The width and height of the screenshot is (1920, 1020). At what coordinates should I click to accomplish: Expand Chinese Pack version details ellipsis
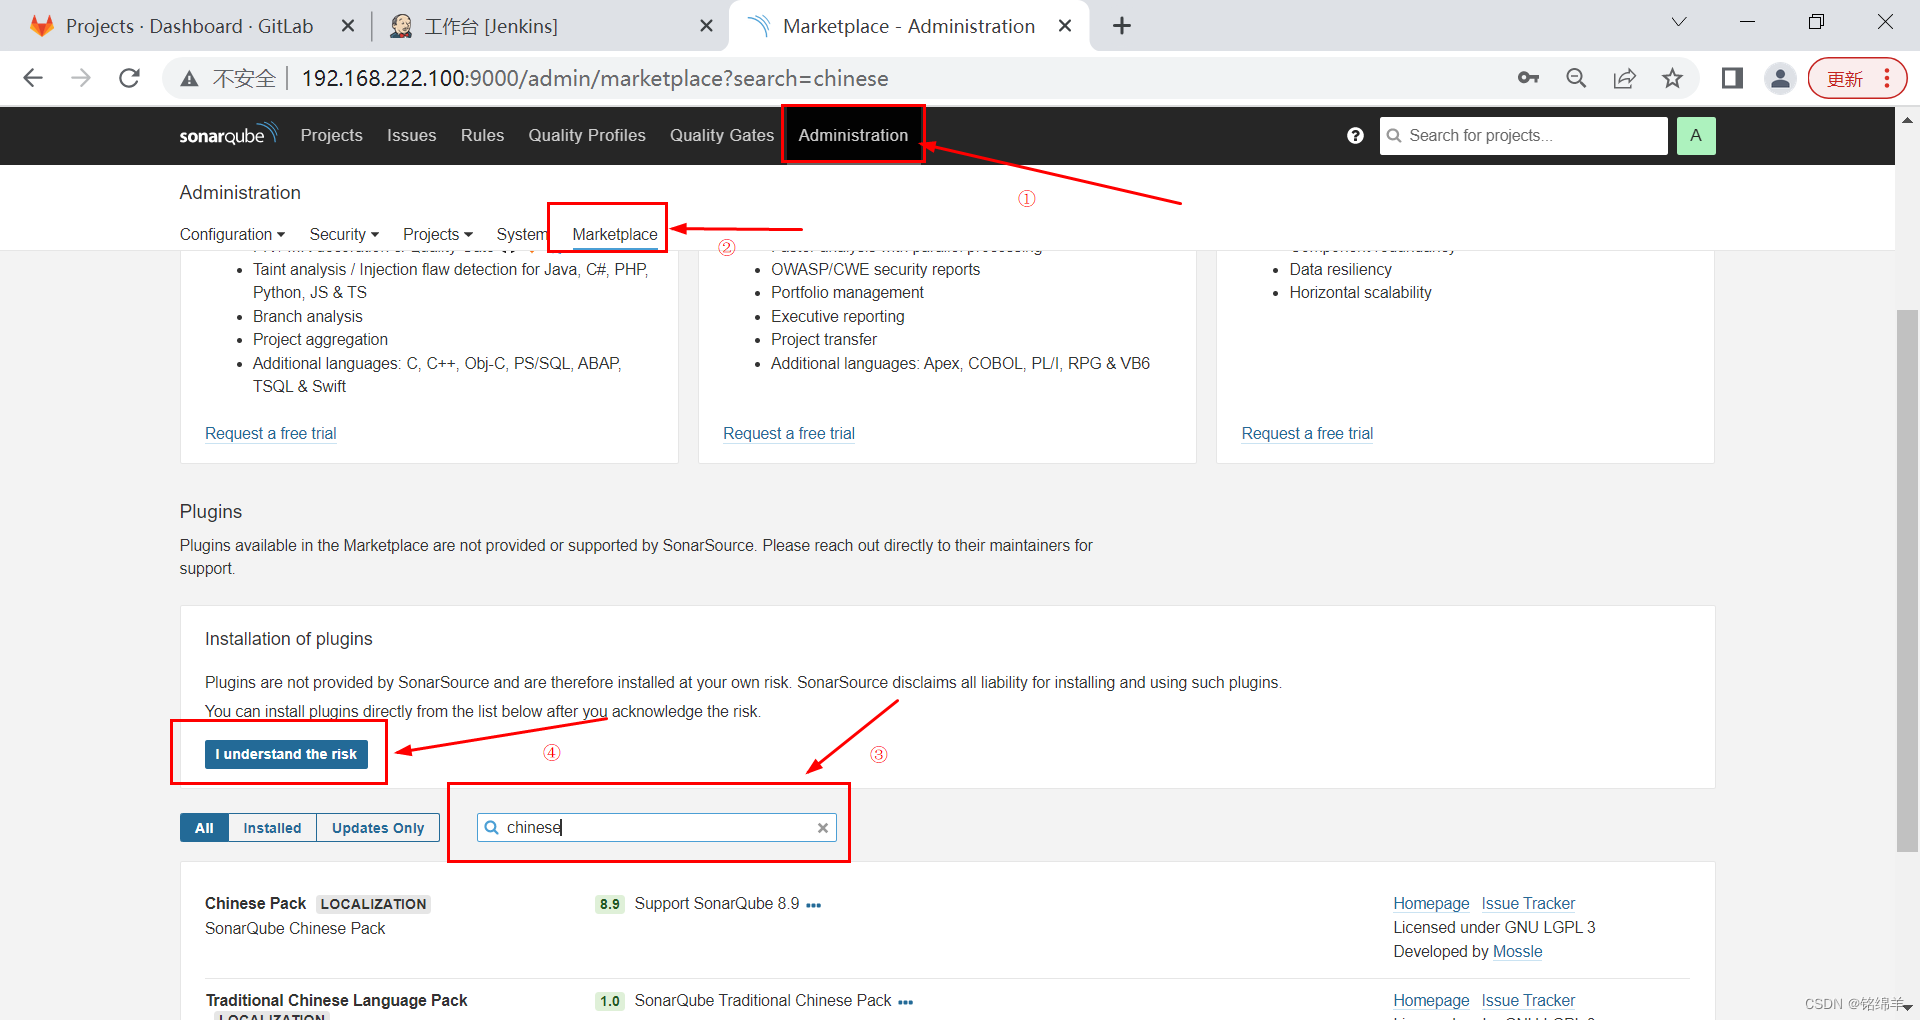click(x=814, y=905)
